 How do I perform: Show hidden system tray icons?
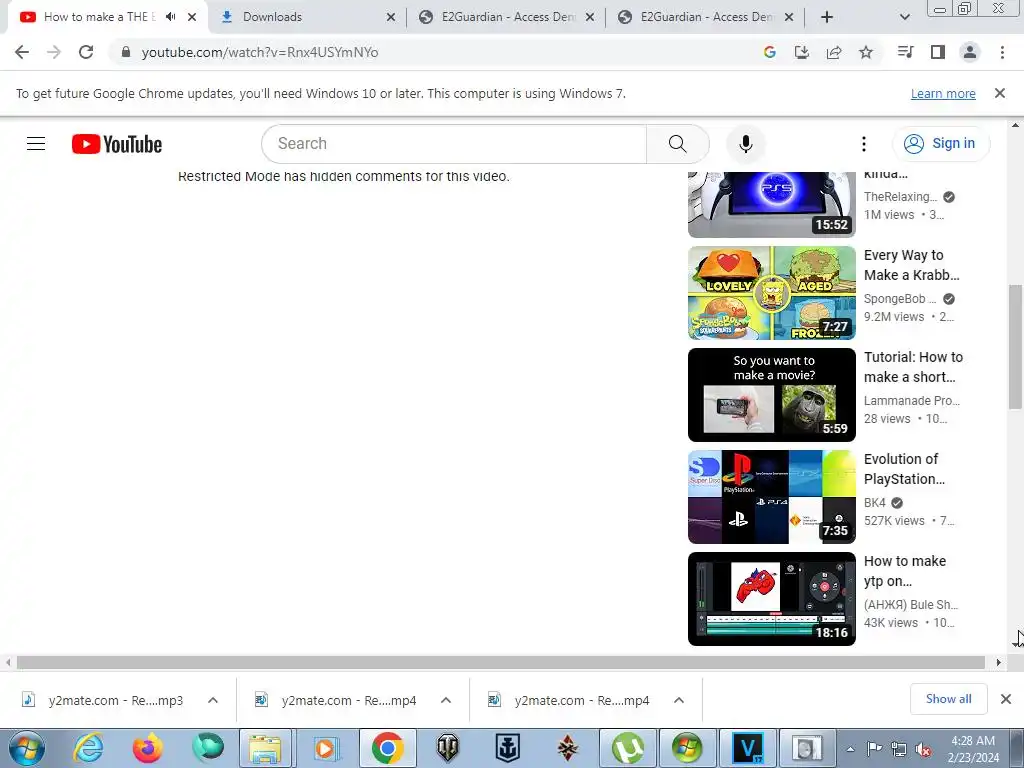[x=850, y=749]
